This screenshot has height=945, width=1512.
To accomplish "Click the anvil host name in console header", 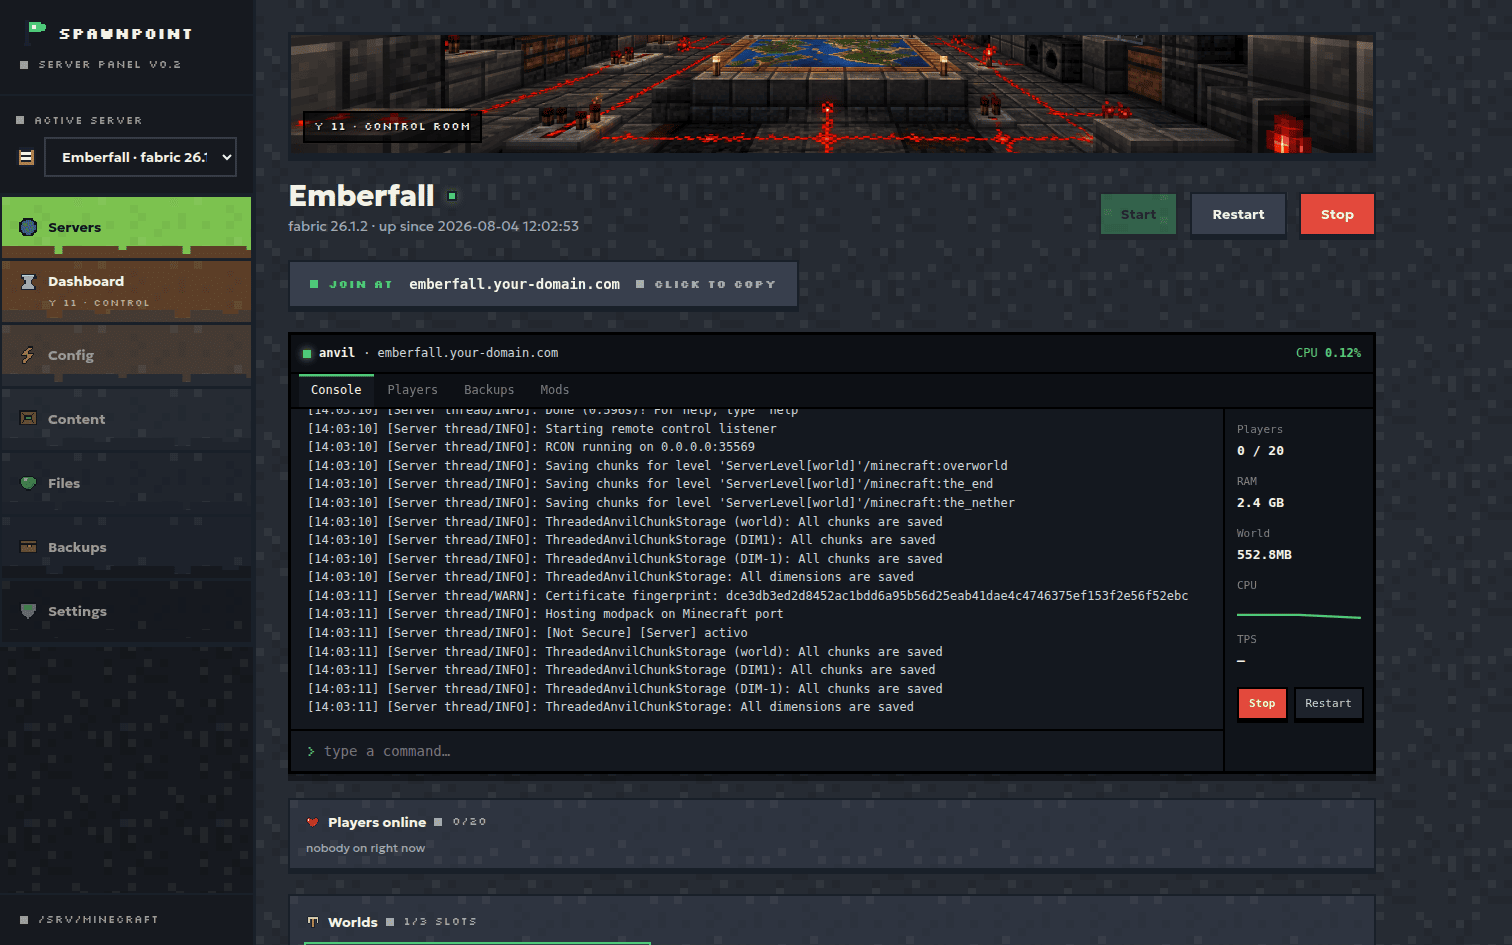I will (337, 353).
